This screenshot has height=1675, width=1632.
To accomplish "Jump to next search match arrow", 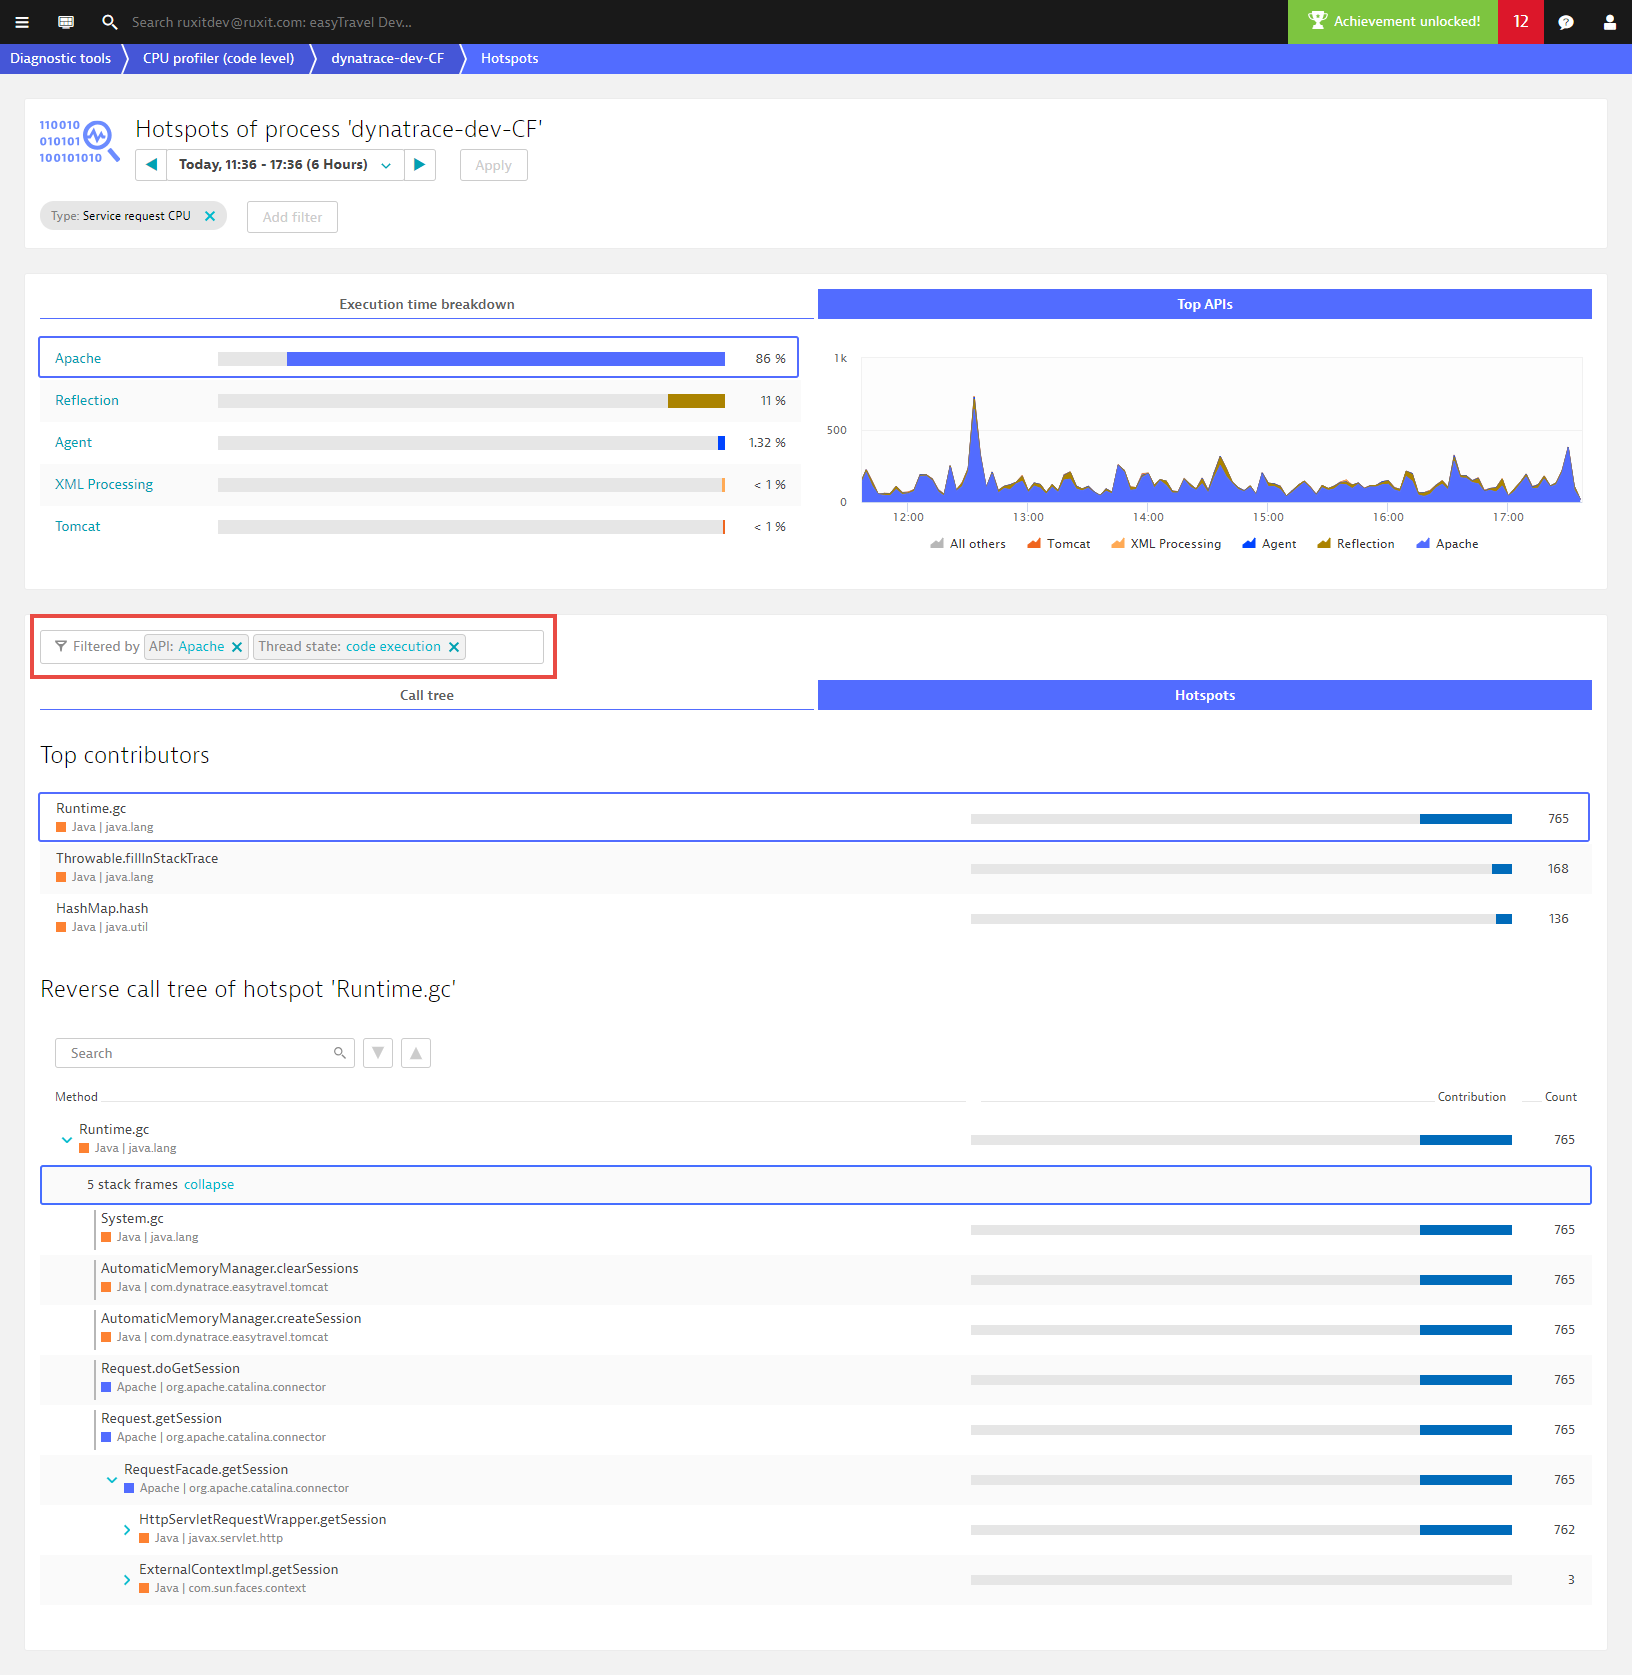I will point(378,1053).
